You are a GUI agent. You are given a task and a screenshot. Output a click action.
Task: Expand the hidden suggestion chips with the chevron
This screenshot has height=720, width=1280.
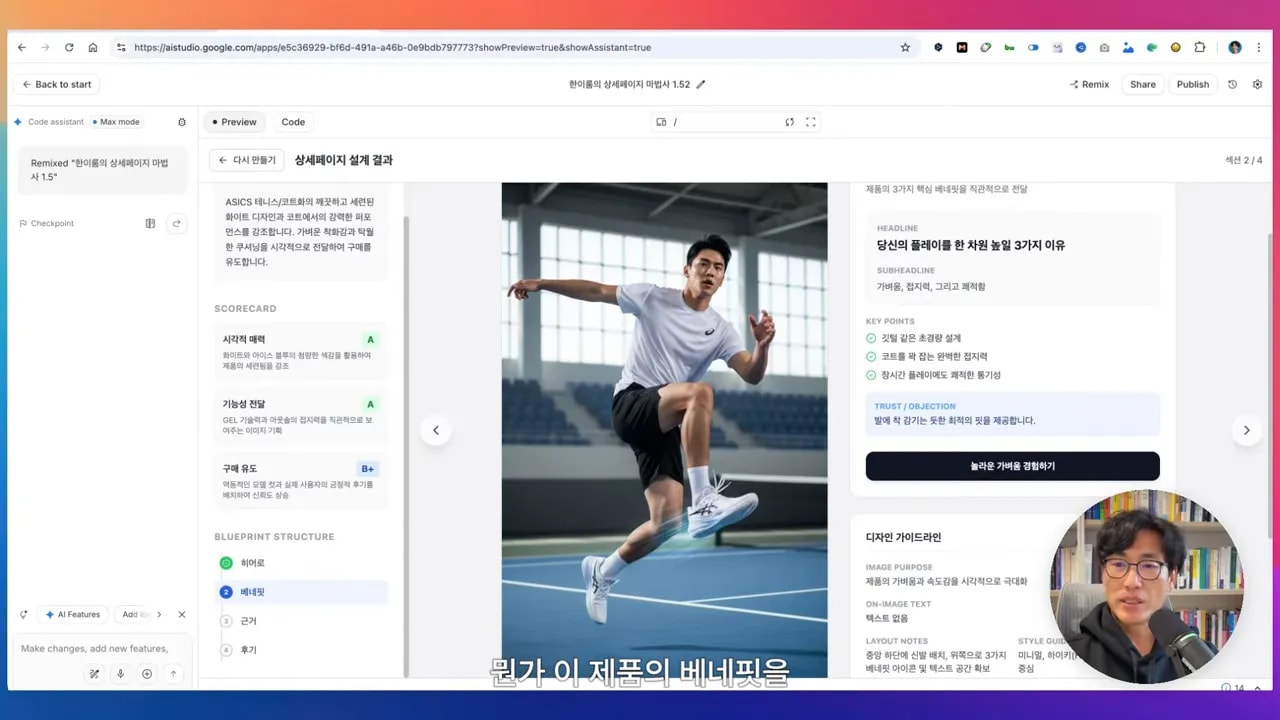(159, 614)
